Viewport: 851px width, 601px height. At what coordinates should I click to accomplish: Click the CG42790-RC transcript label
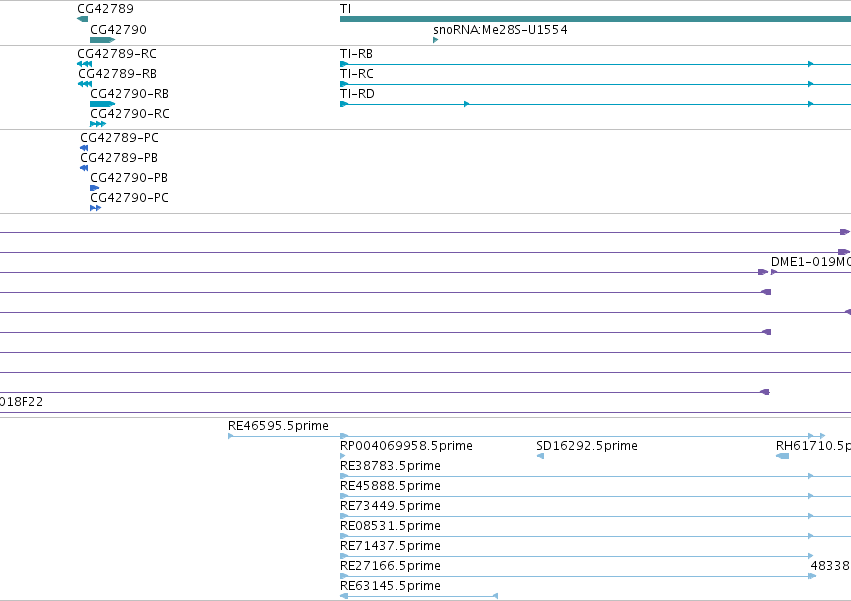[130, 114]
